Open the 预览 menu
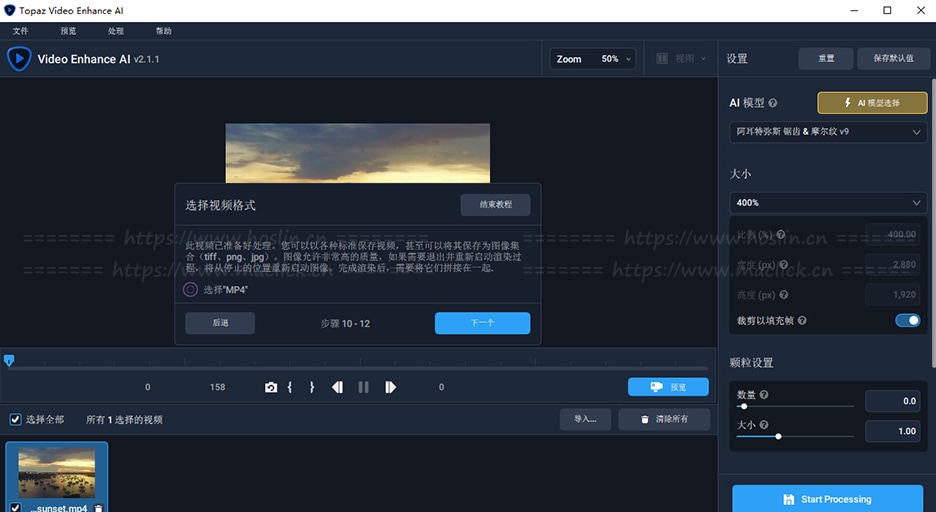The height and width of the screenshot is (512, 936). 68,31
